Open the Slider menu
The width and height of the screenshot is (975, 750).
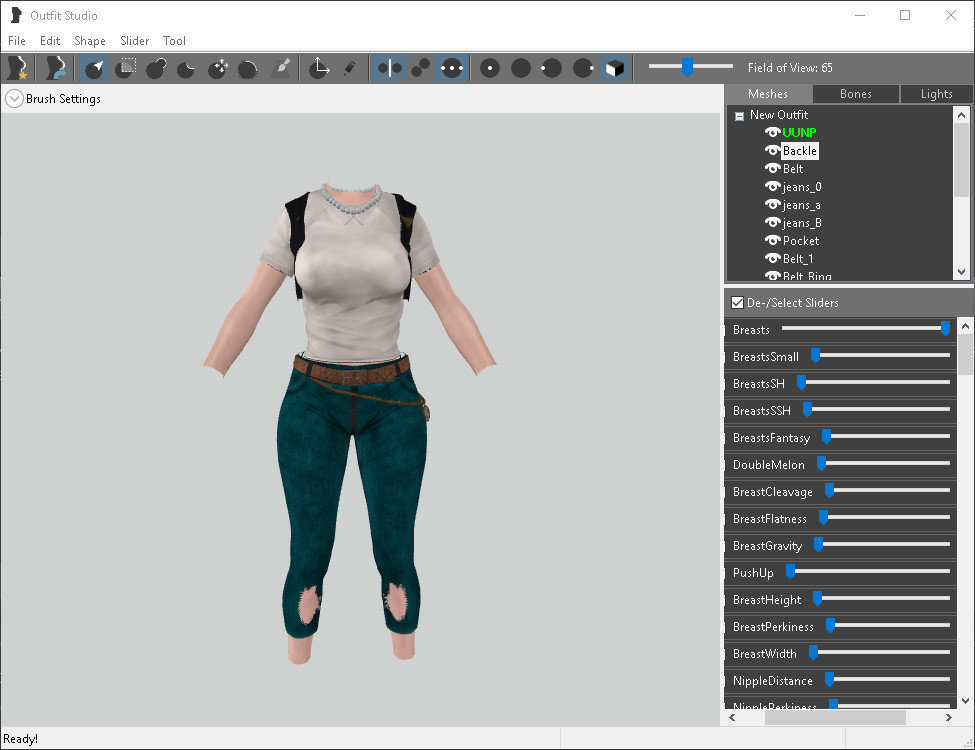tap(134, 41)
